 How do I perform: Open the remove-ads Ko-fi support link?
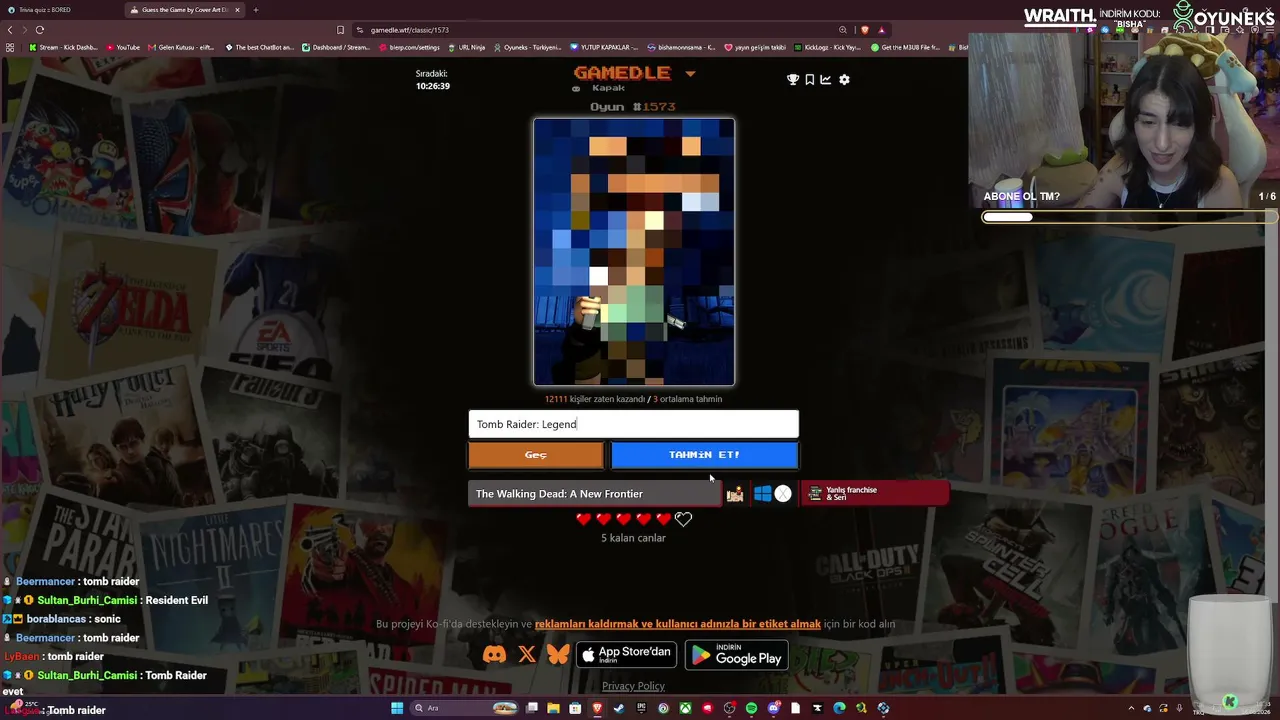click(x=678, y=624)
